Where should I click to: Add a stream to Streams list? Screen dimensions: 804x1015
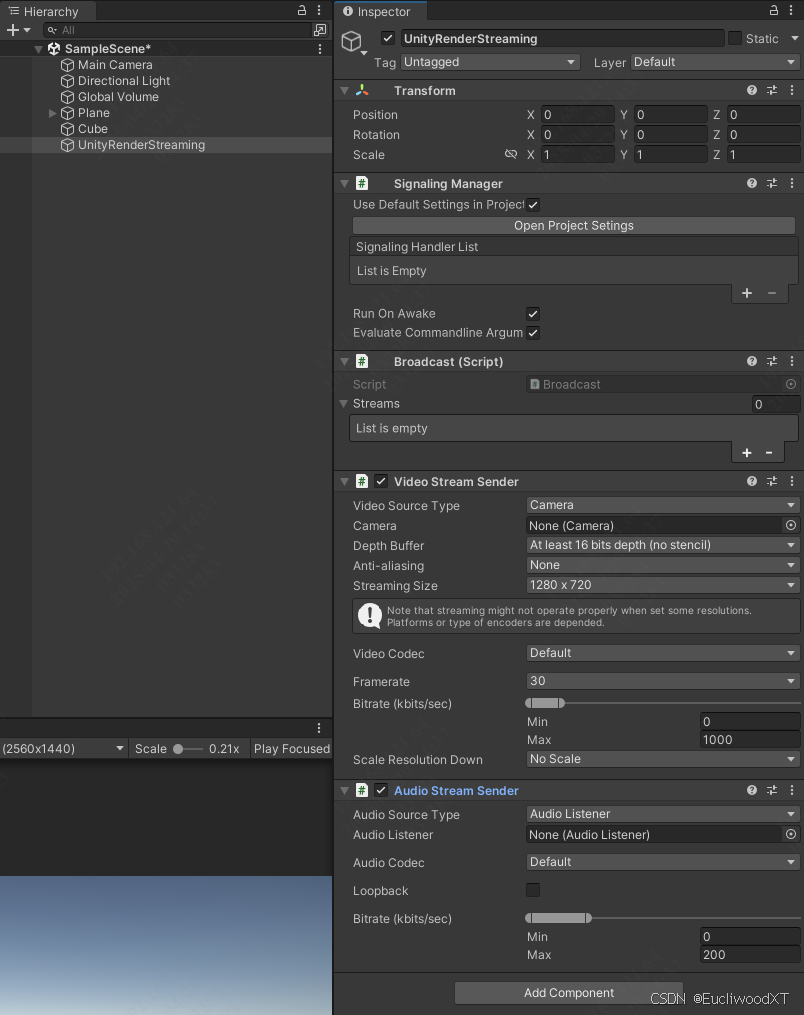pos(746,452)
